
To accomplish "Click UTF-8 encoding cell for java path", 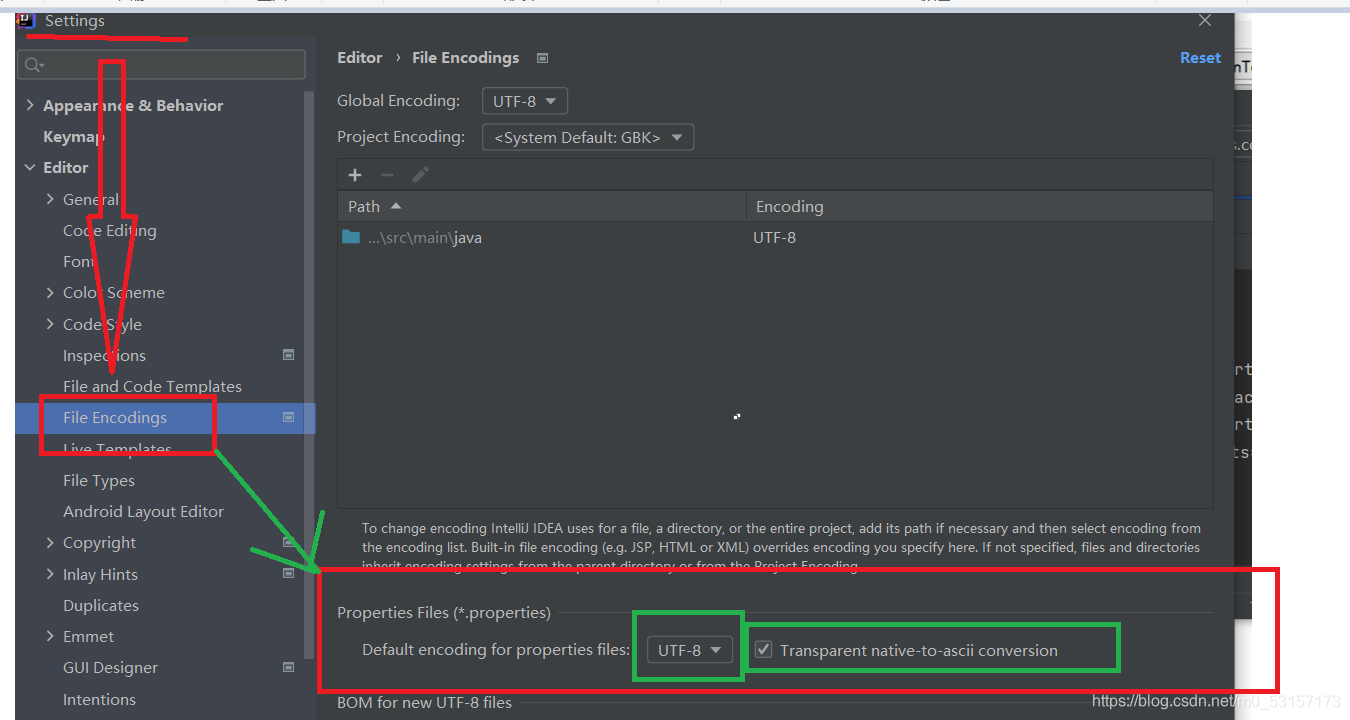I will click(x=775, y=237).
